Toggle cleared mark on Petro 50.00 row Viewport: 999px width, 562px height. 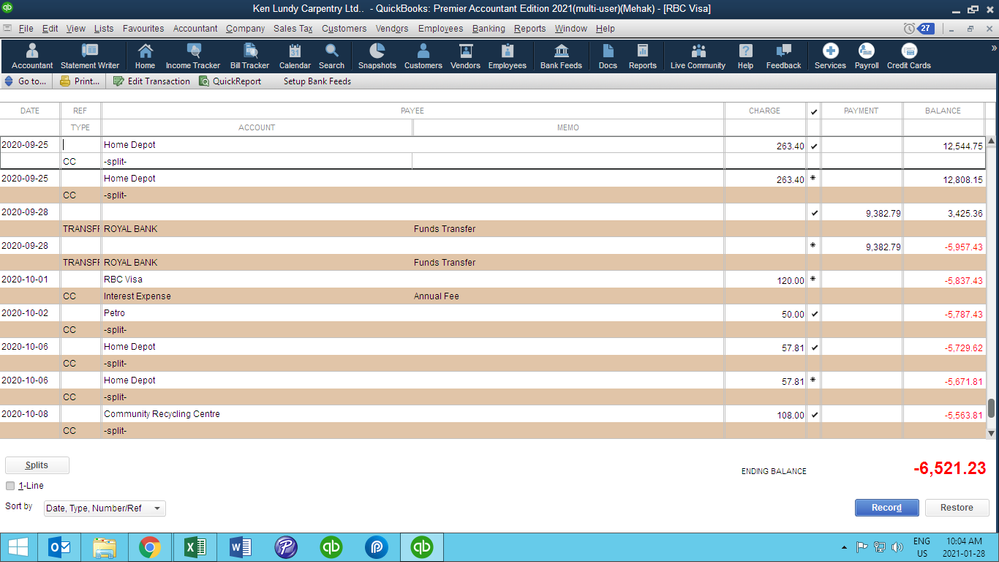click(x=814, y=313)
